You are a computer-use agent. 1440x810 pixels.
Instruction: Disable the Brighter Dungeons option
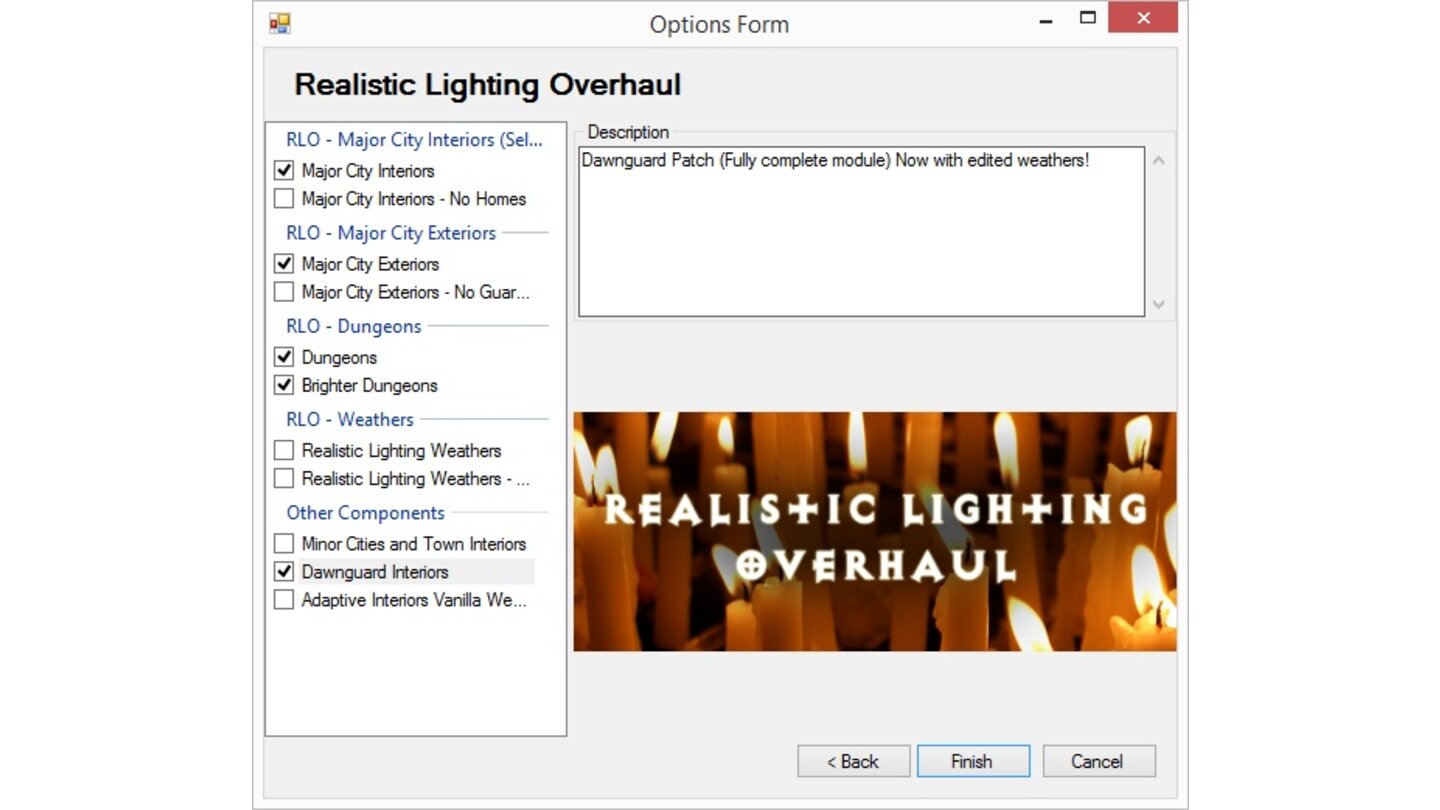(284, 385)
